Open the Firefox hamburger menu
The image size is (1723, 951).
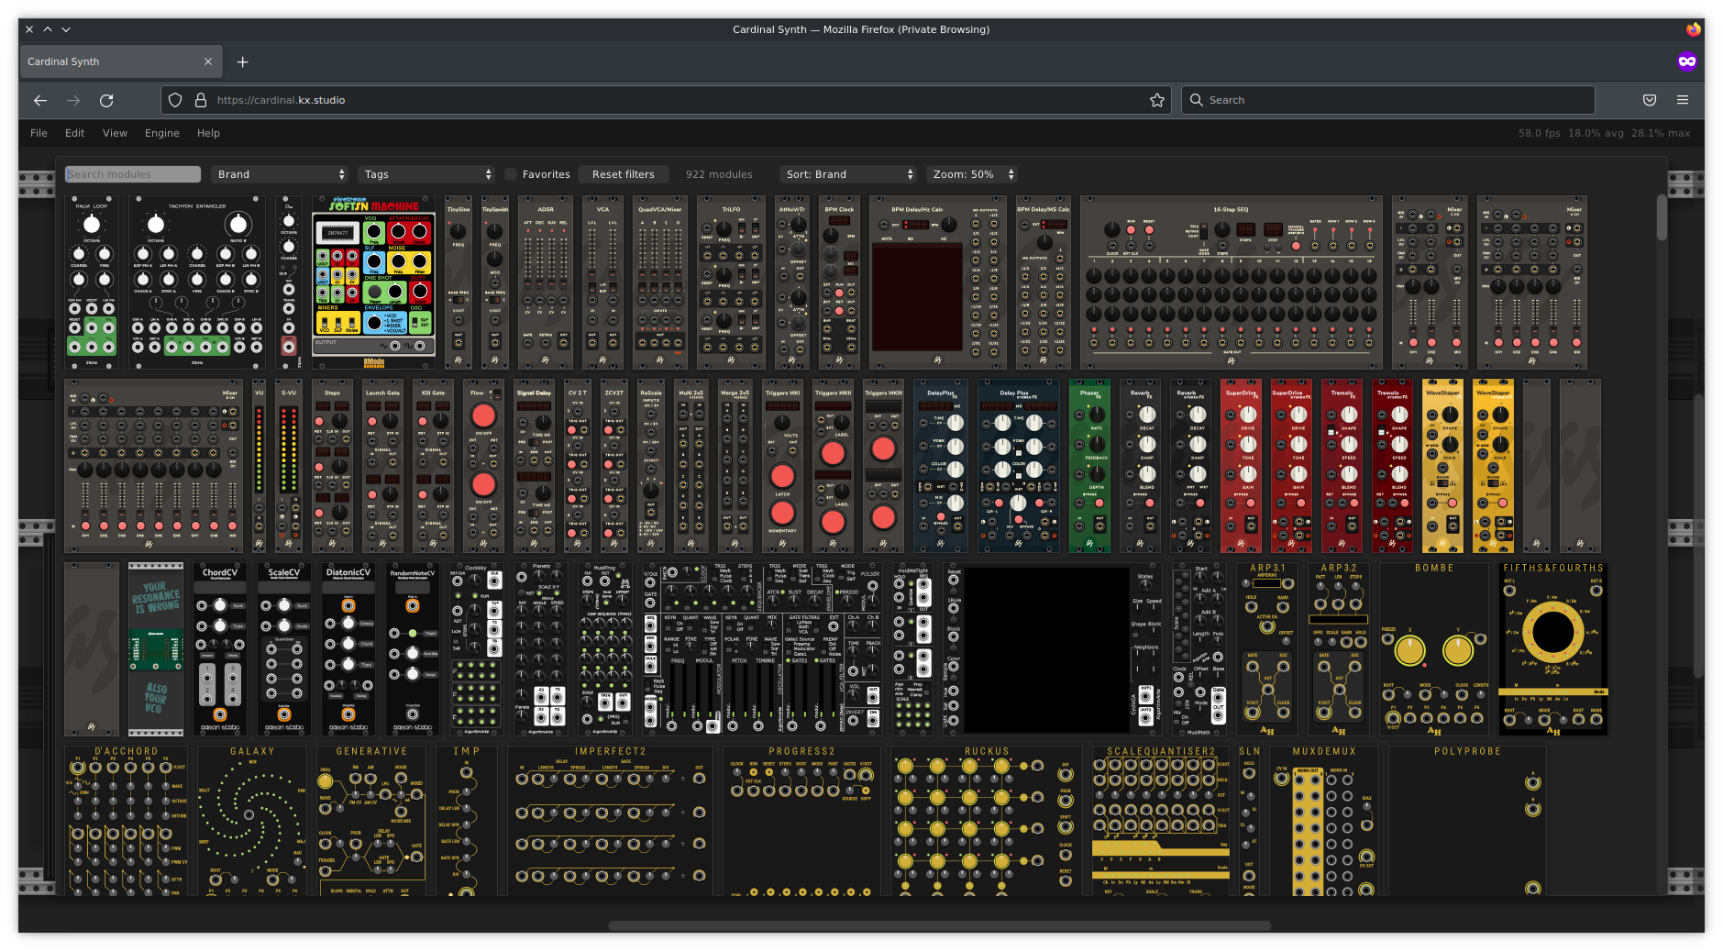point(1682,100)
